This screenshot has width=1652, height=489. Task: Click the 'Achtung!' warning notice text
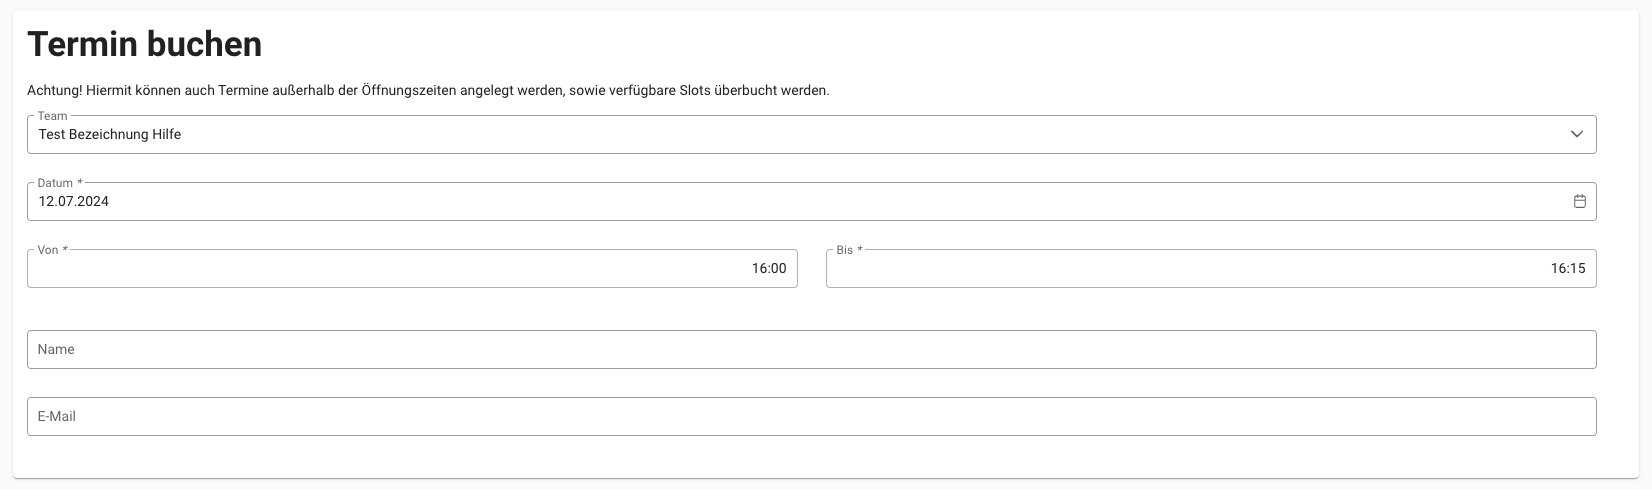click(428, 90)
